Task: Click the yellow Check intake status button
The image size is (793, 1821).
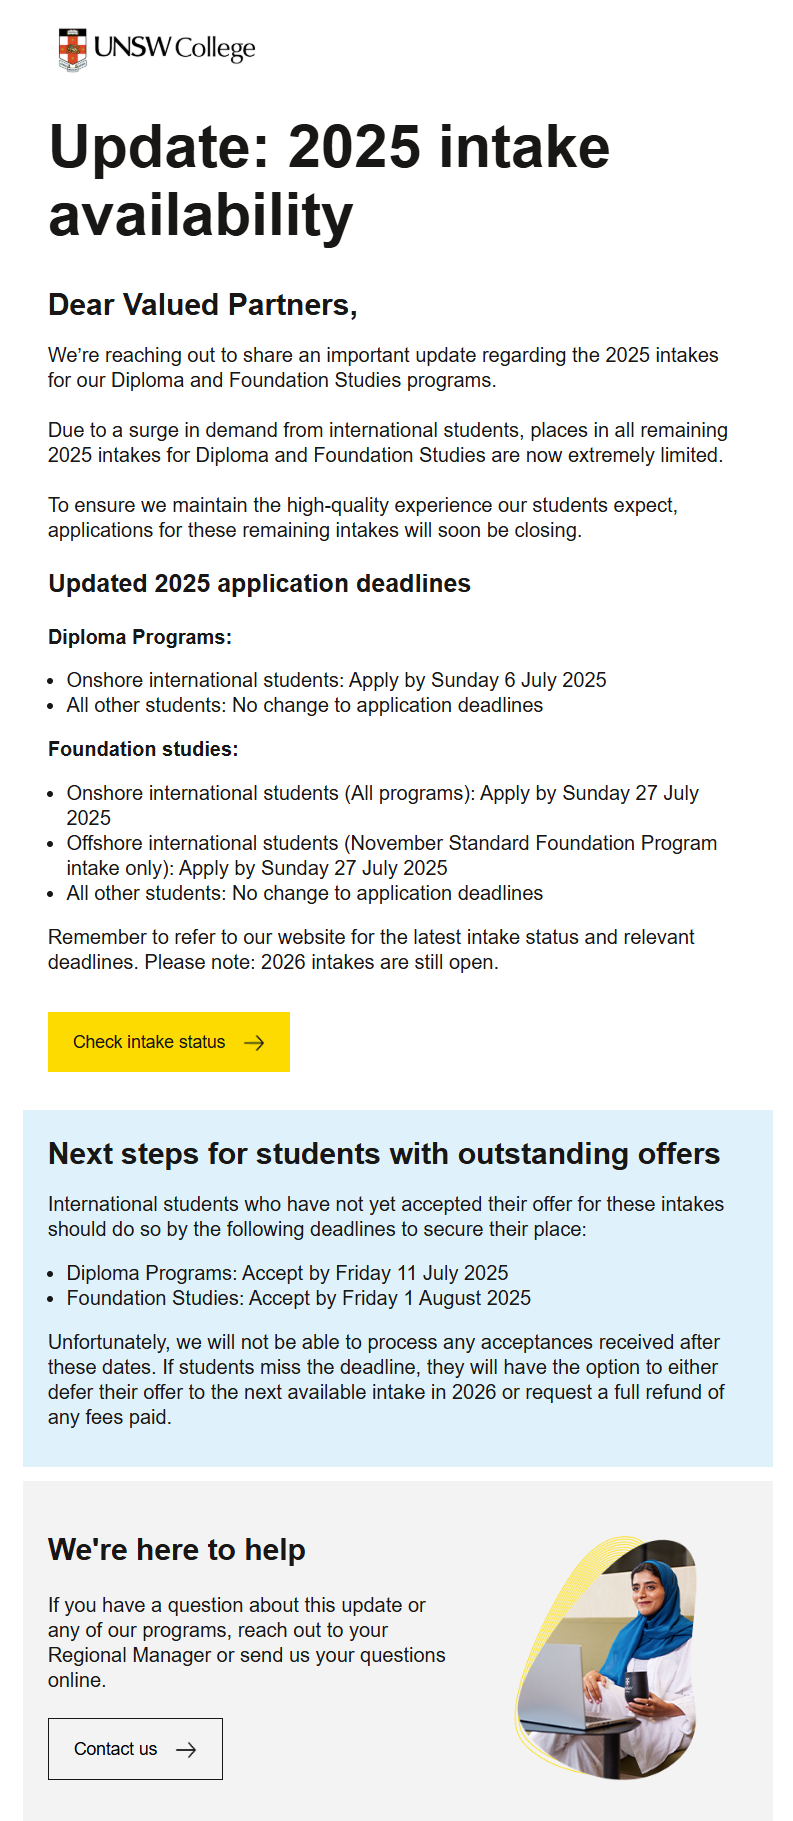Action: click(169, 1042)
